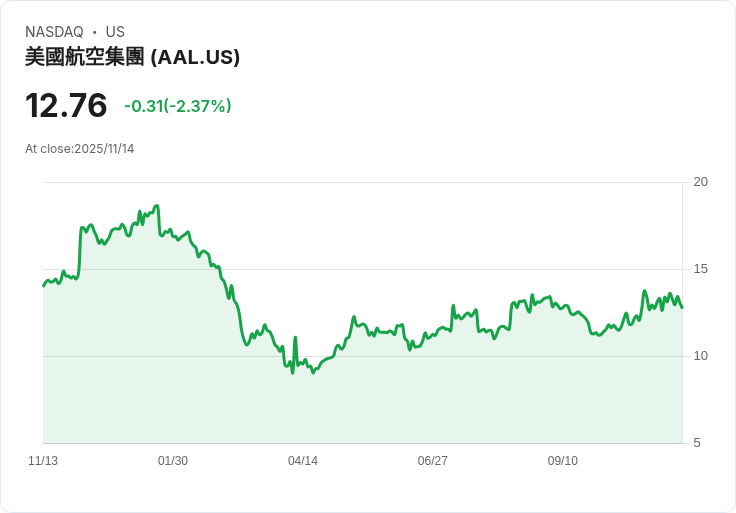Screen dimensions: 736x513
Task: Click the 15 price axis label
Action: coord(700,269)
